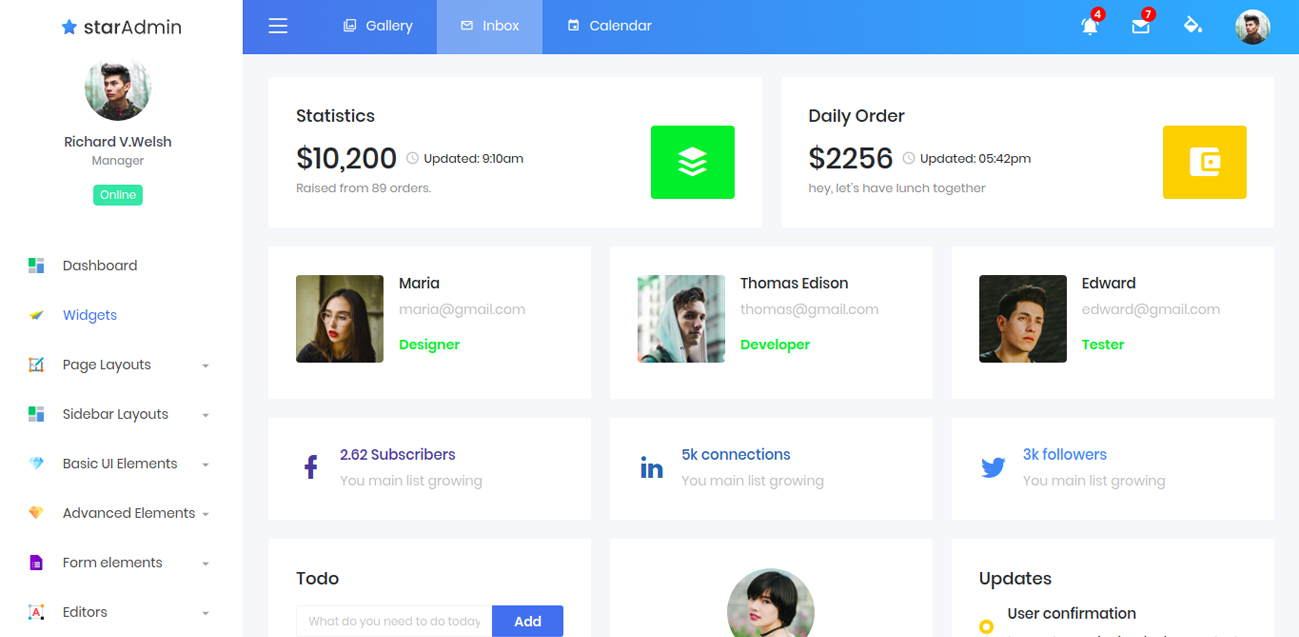
Task: Click the green Statistics layers icon
Action: tap(692, 162)
